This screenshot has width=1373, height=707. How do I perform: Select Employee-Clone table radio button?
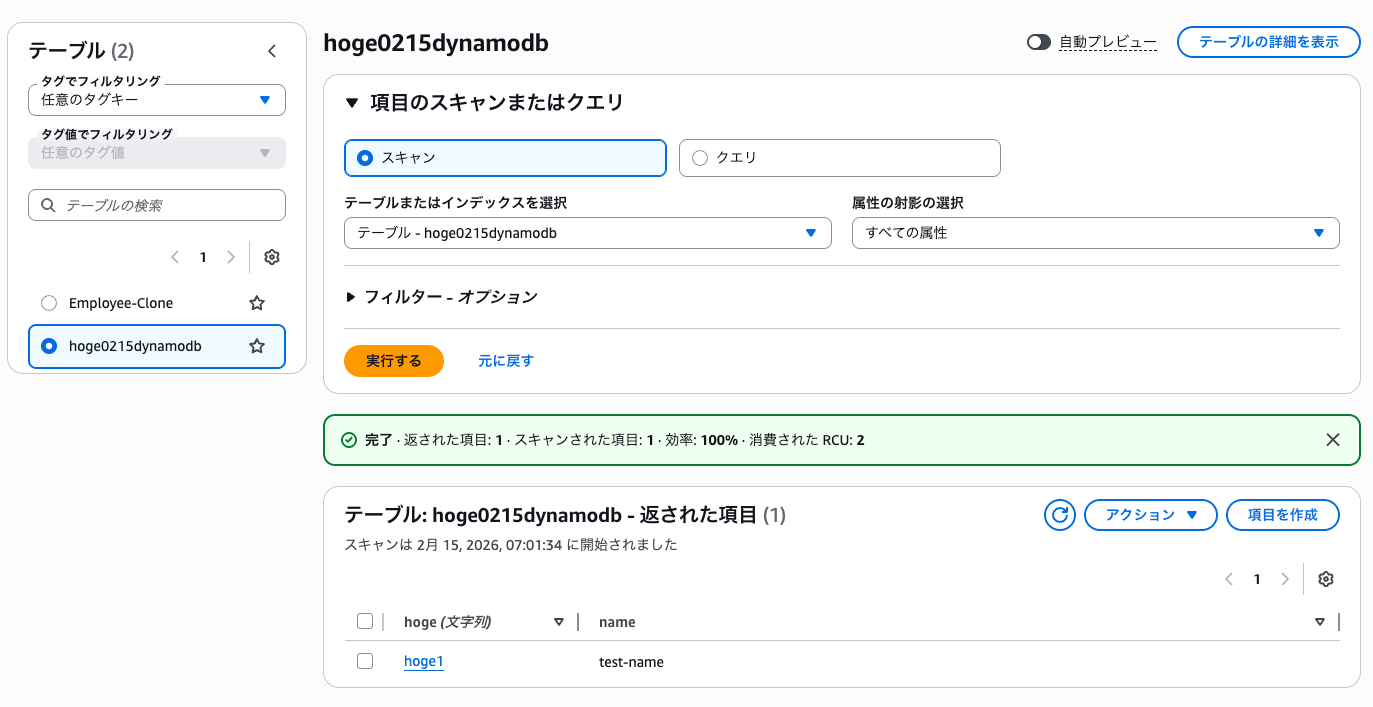click(49, 303)
